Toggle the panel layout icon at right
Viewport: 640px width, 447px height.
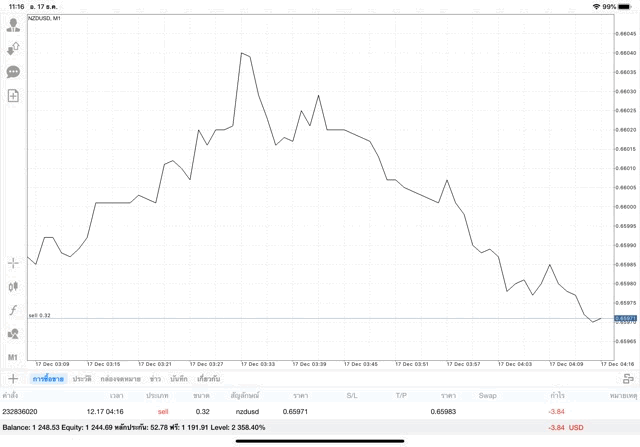[x=628, y=379]
